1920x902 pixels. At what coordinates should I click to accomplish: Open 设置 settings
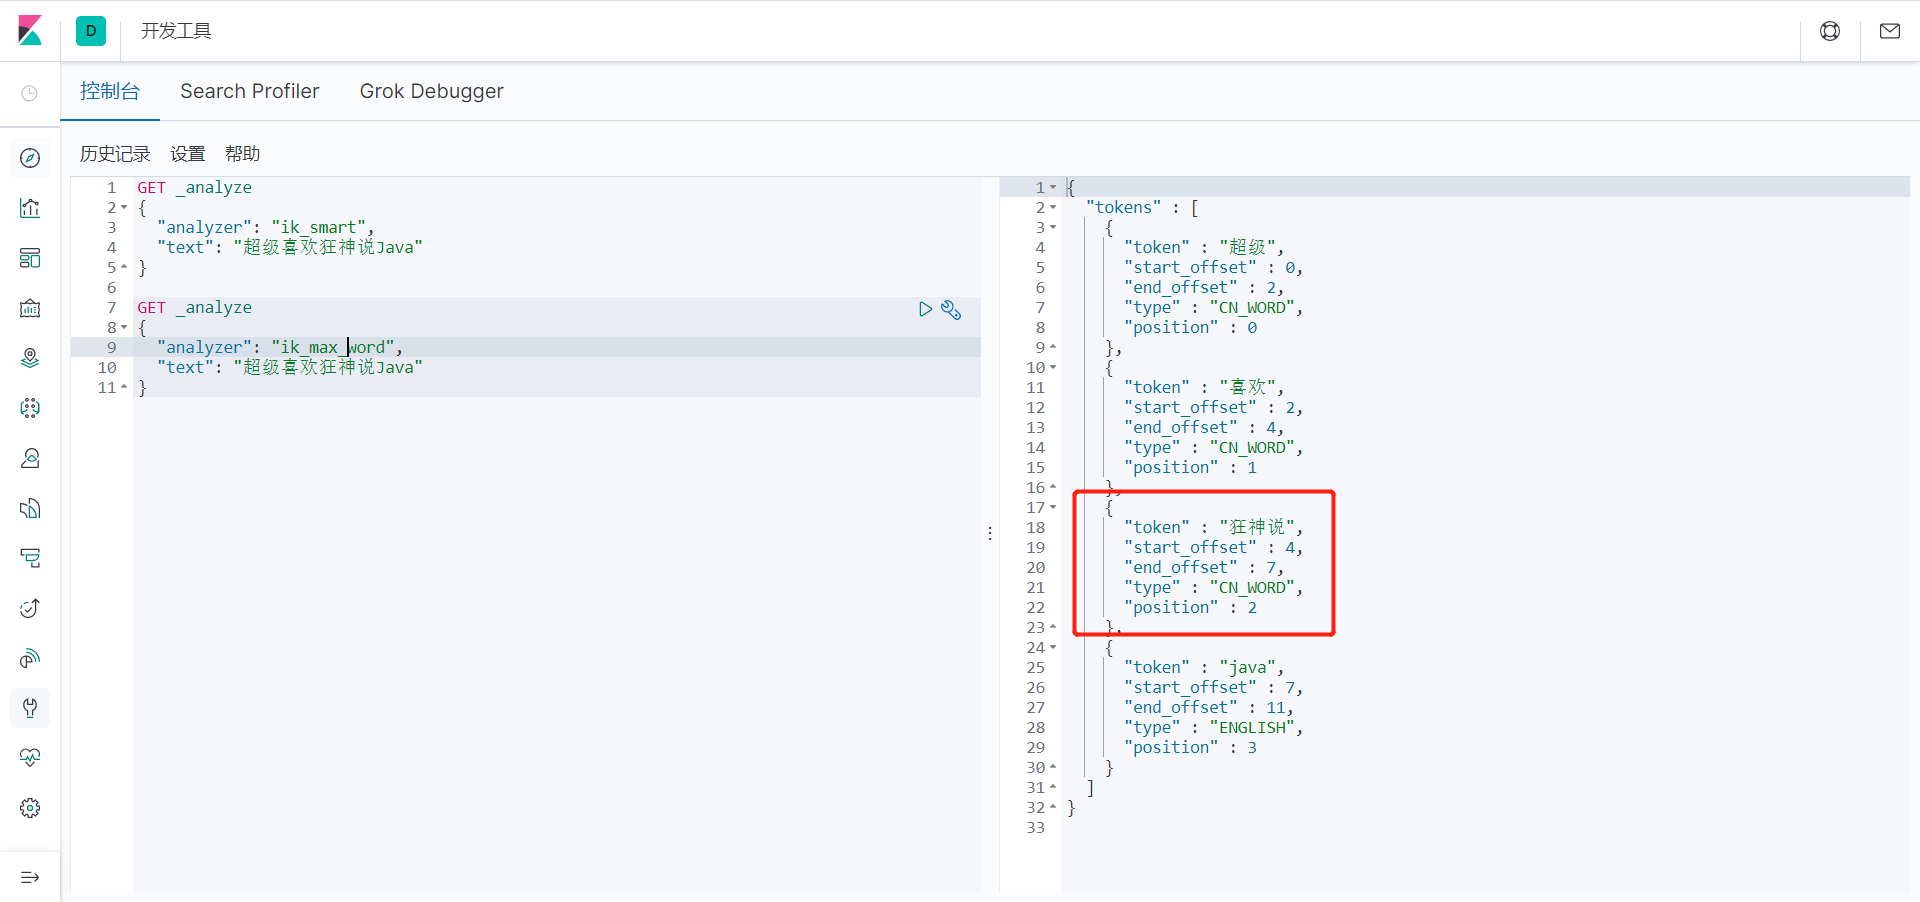click(x=187, y=154)
